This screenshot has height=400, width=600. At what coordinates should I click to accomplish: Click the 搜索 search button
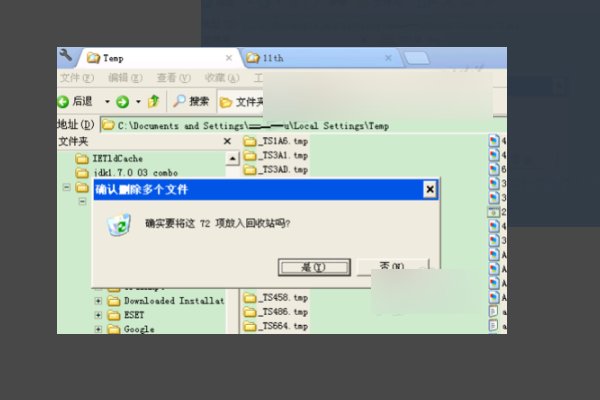(191, 101)
